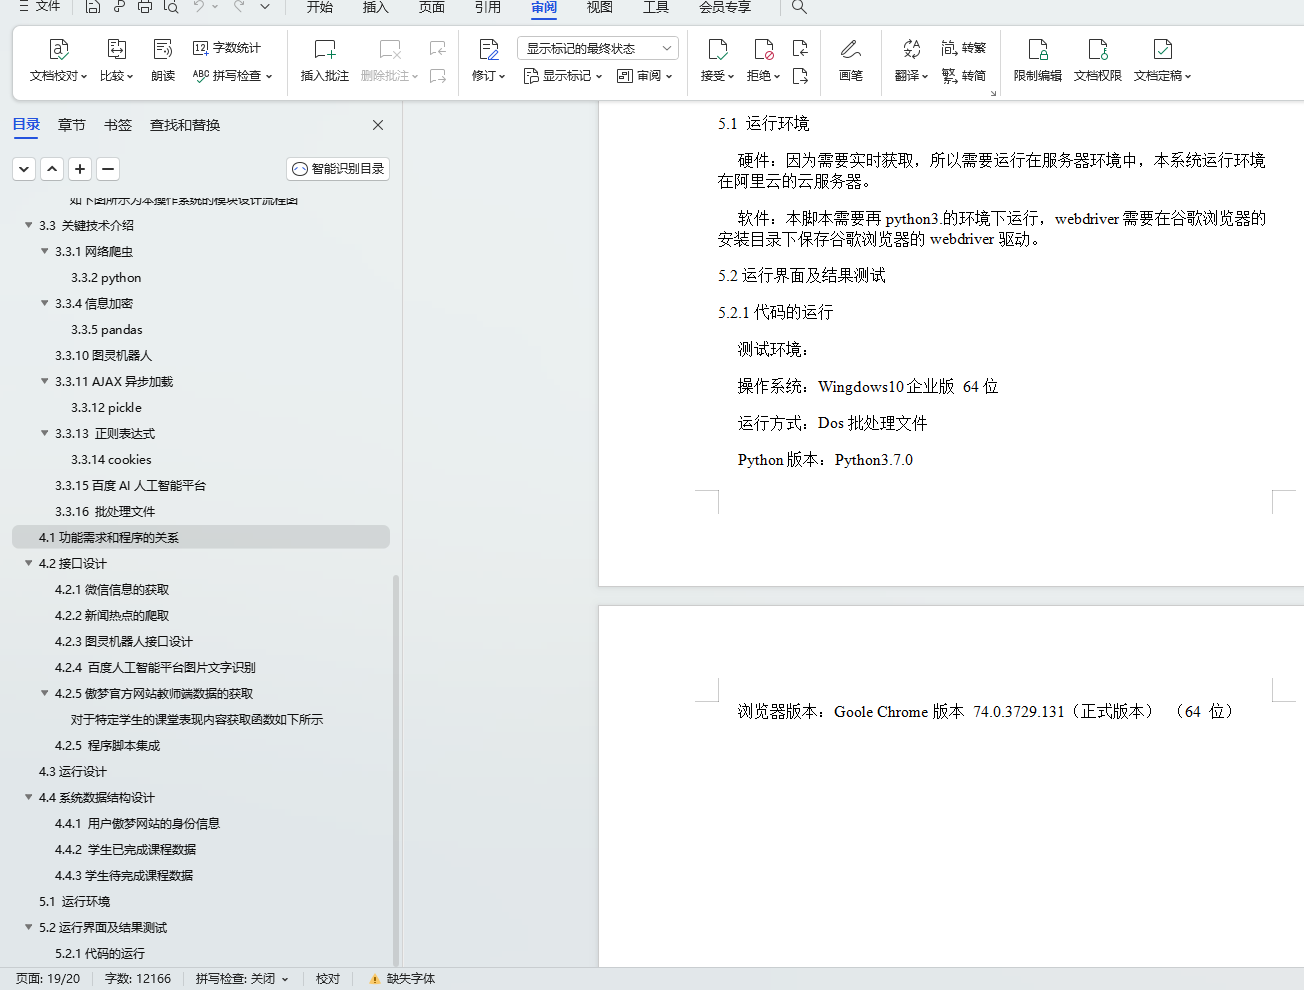Select outline item 4.1 功能需求和程序的关系
Image resolution: width=1304 pixels, height=990 pixels.
tap(201, 537)
